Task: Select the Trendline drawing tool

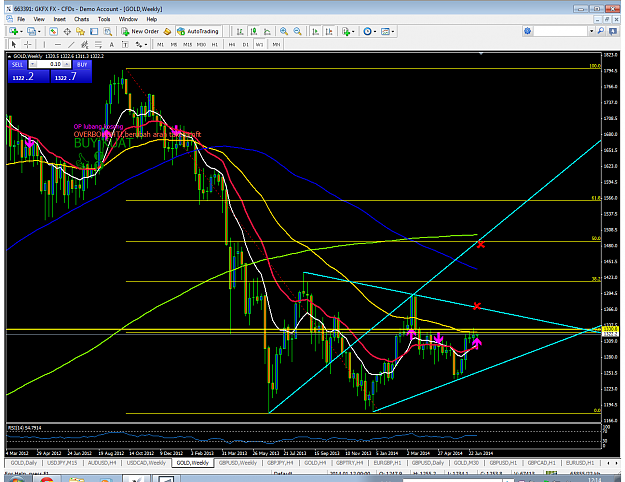Action: click(x=71, y=44)
